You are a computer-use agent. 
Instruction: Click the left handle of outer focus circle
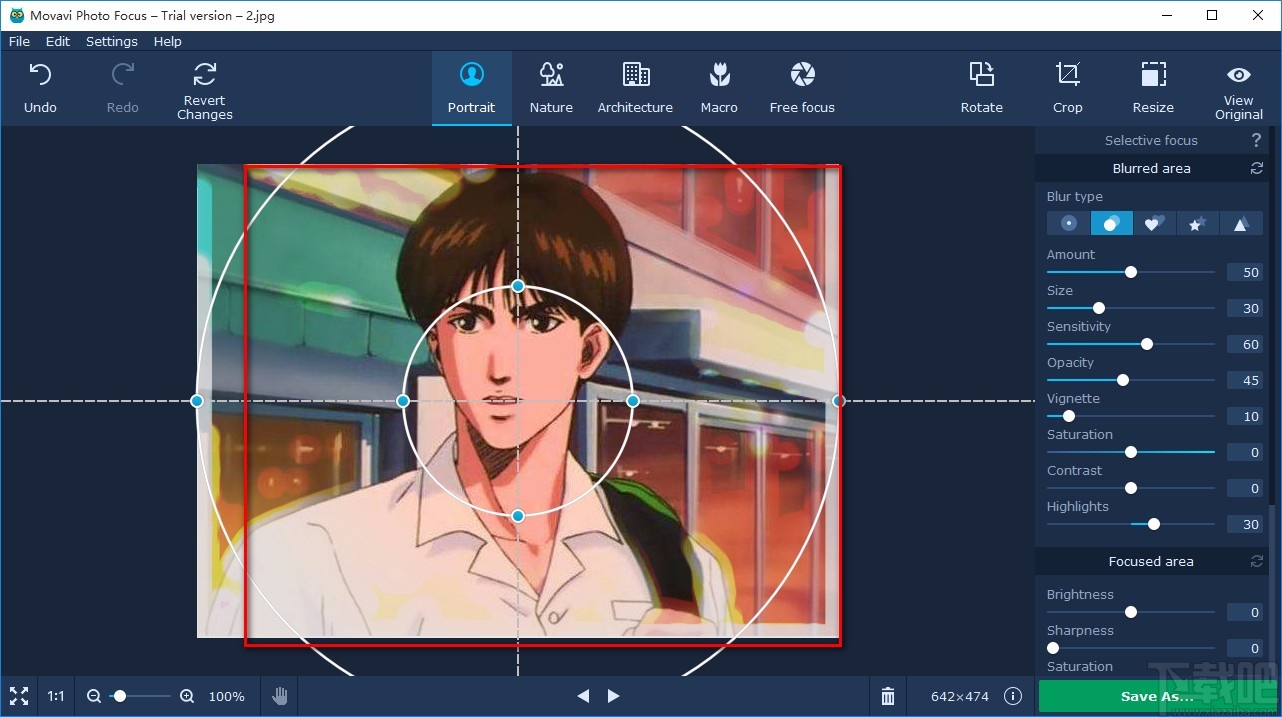(197, 401)
